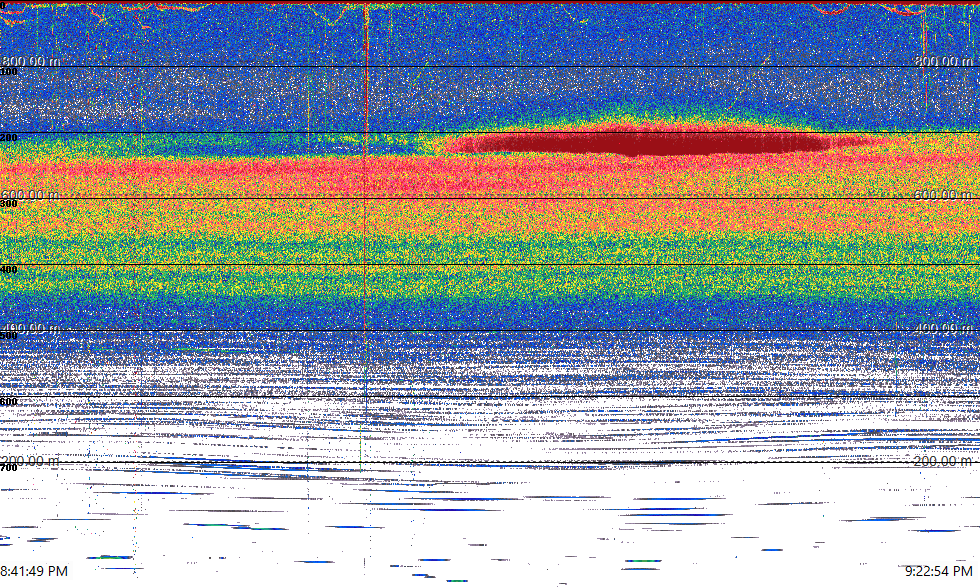980x588 pixels.
Task: Select the 300 depth grid label
Action: 9,204
